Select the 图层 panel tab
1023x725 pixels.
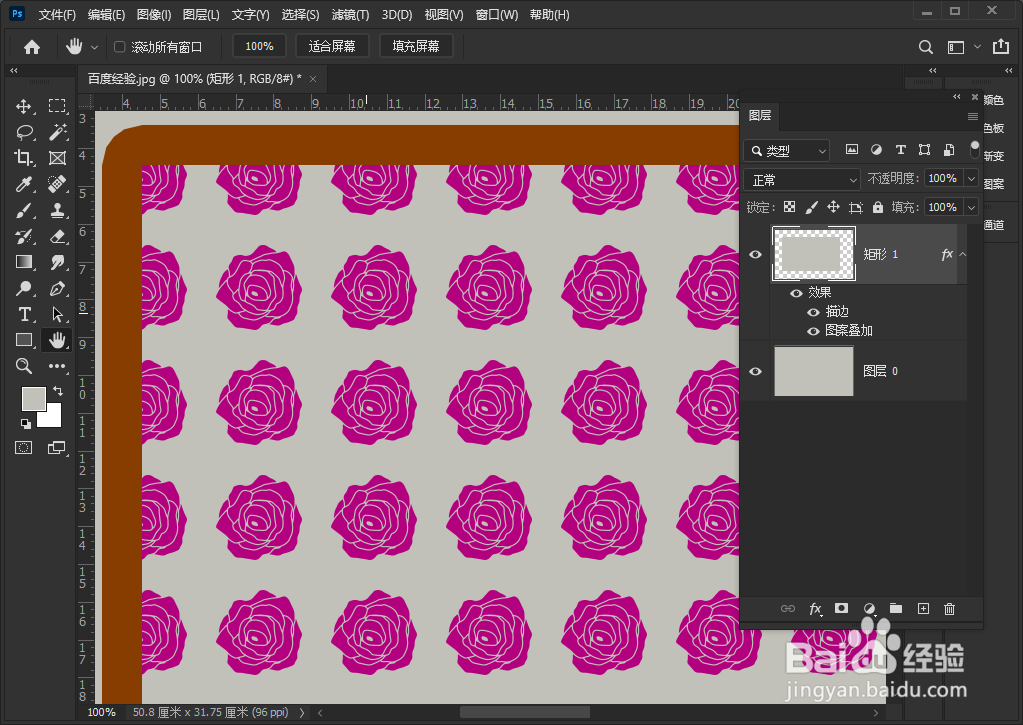coord(760,116)
